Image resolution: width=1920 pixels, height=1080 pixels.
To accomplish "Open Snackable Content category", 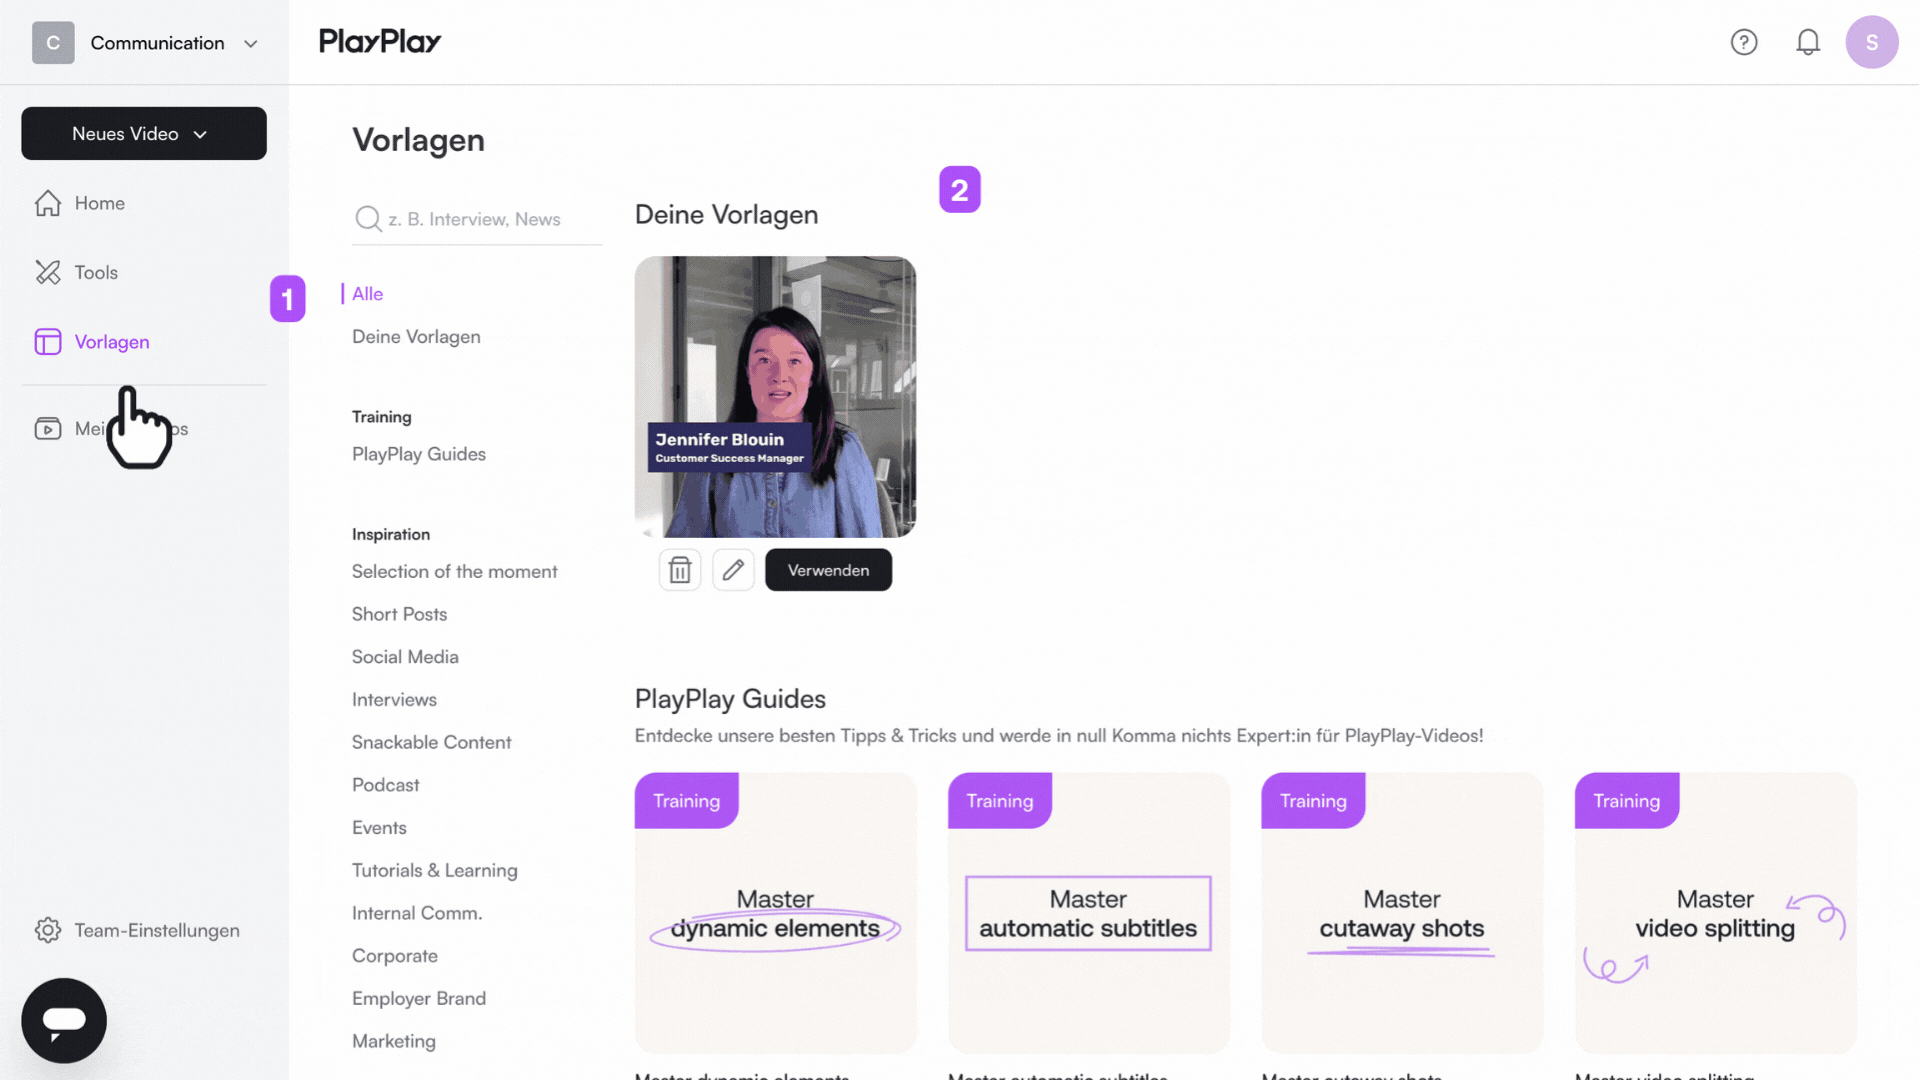I will coord(431,742).
